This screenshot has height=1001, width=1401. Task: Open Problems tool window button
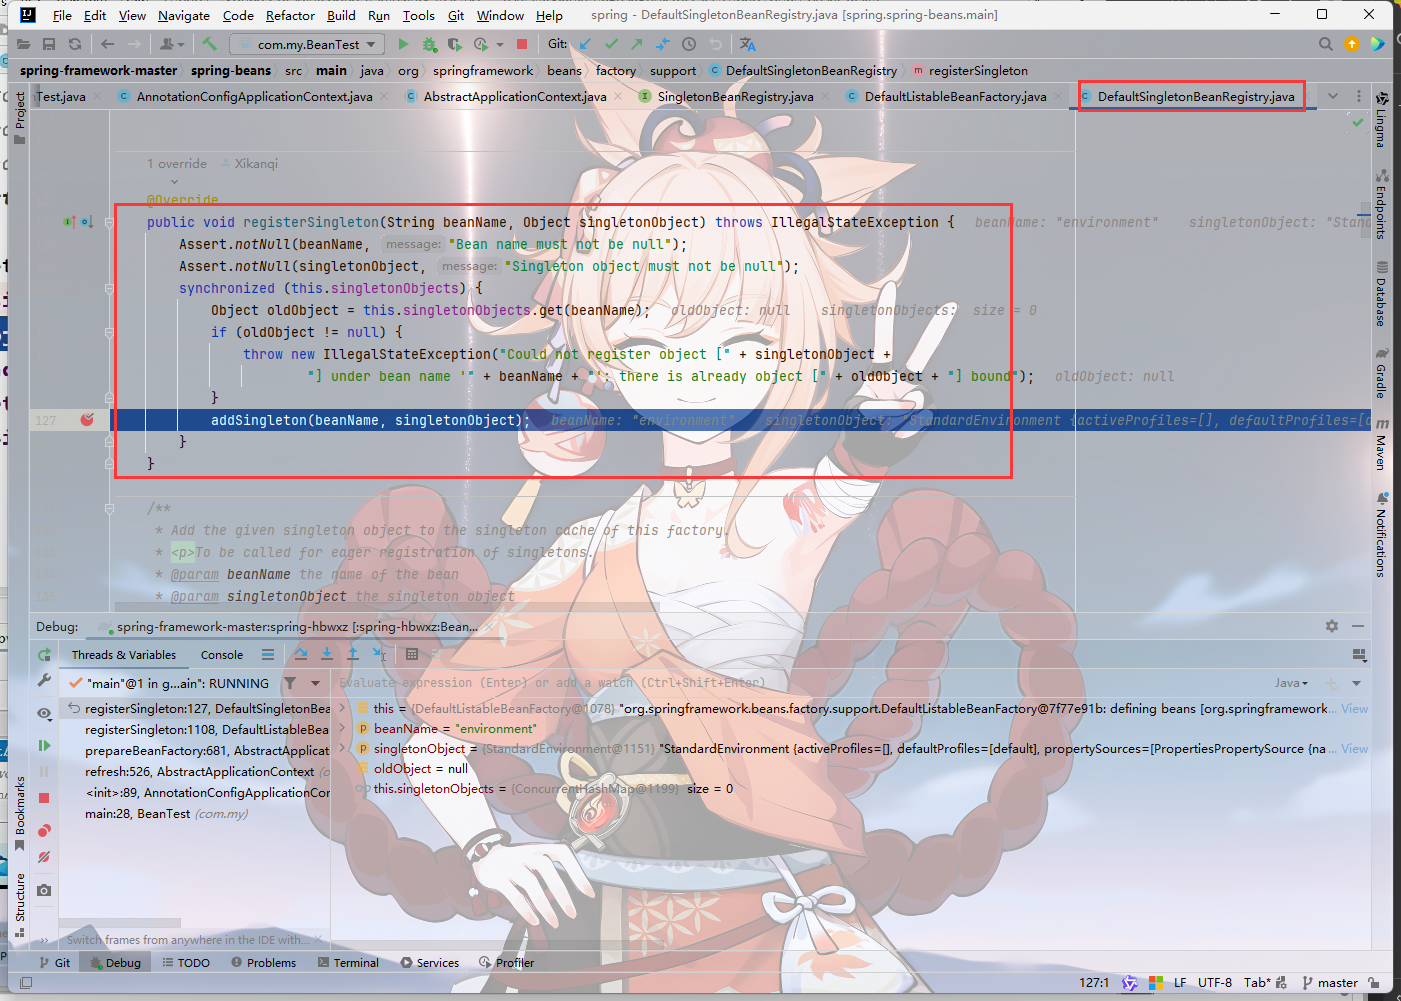pos(264,963)
